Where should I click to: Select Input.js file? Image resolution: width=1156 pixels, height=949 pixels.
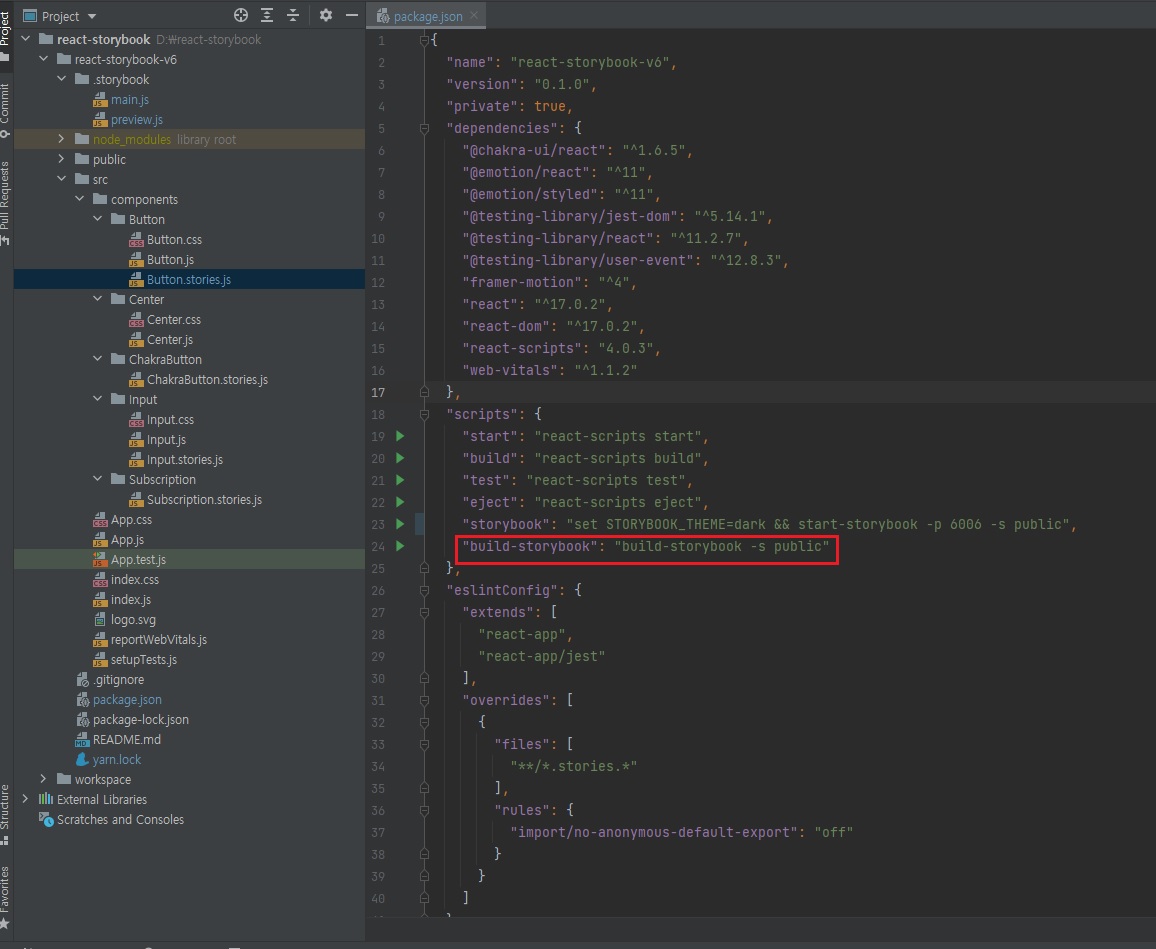158,439
